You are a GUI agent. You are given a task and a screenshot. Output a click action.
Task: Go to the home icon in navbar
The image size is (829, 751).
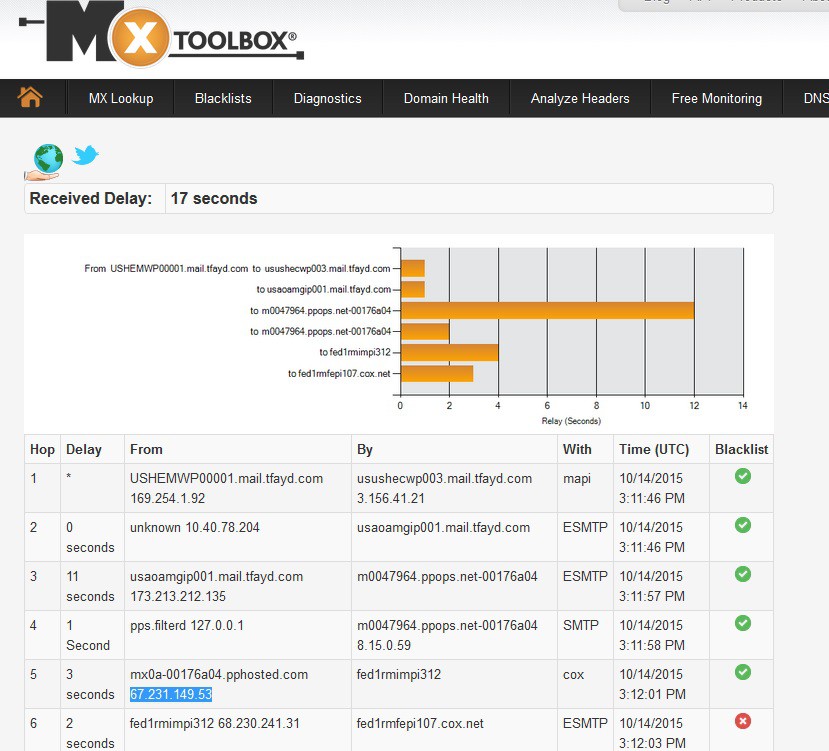pyautogui.click(x=30, y=97)
